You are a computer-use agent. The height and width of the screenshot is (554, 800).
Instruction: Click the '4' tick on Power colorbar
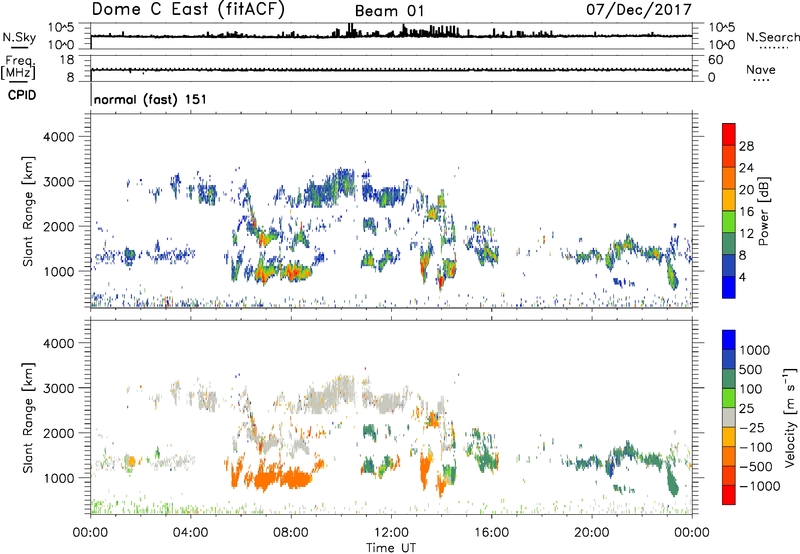[742, 277]
